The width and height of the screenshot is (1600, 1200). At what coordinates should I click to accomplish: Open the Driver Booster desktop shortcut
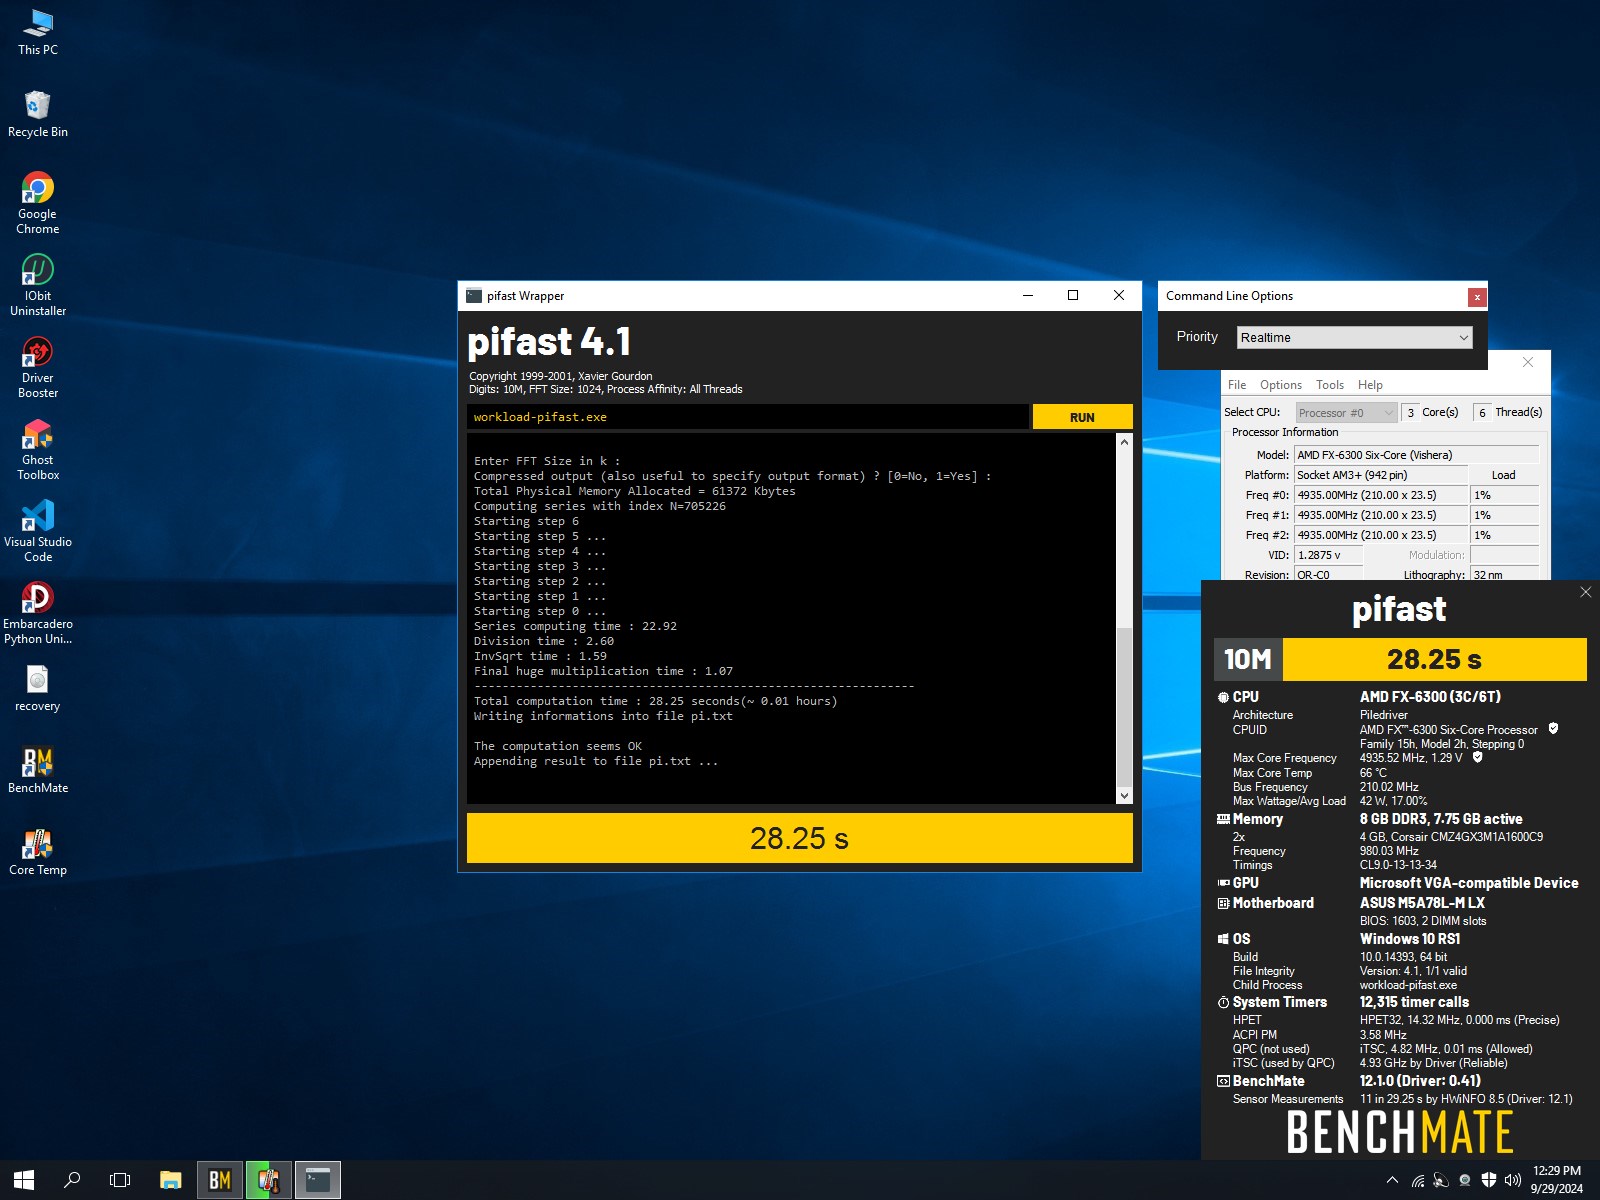38,367
